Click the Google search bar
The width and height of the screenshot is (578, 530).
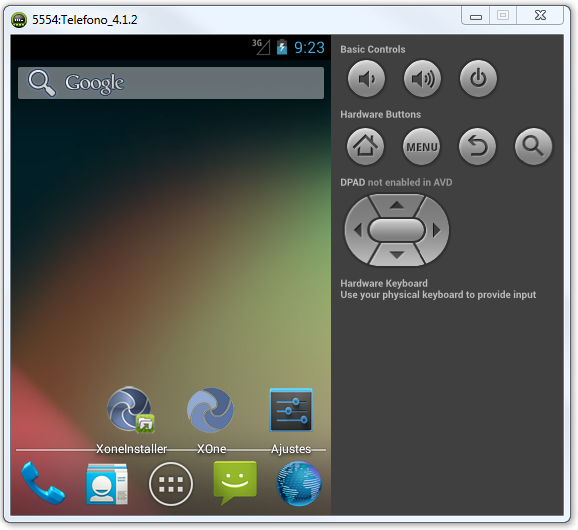pyautogui.click(x=171, y=83)
